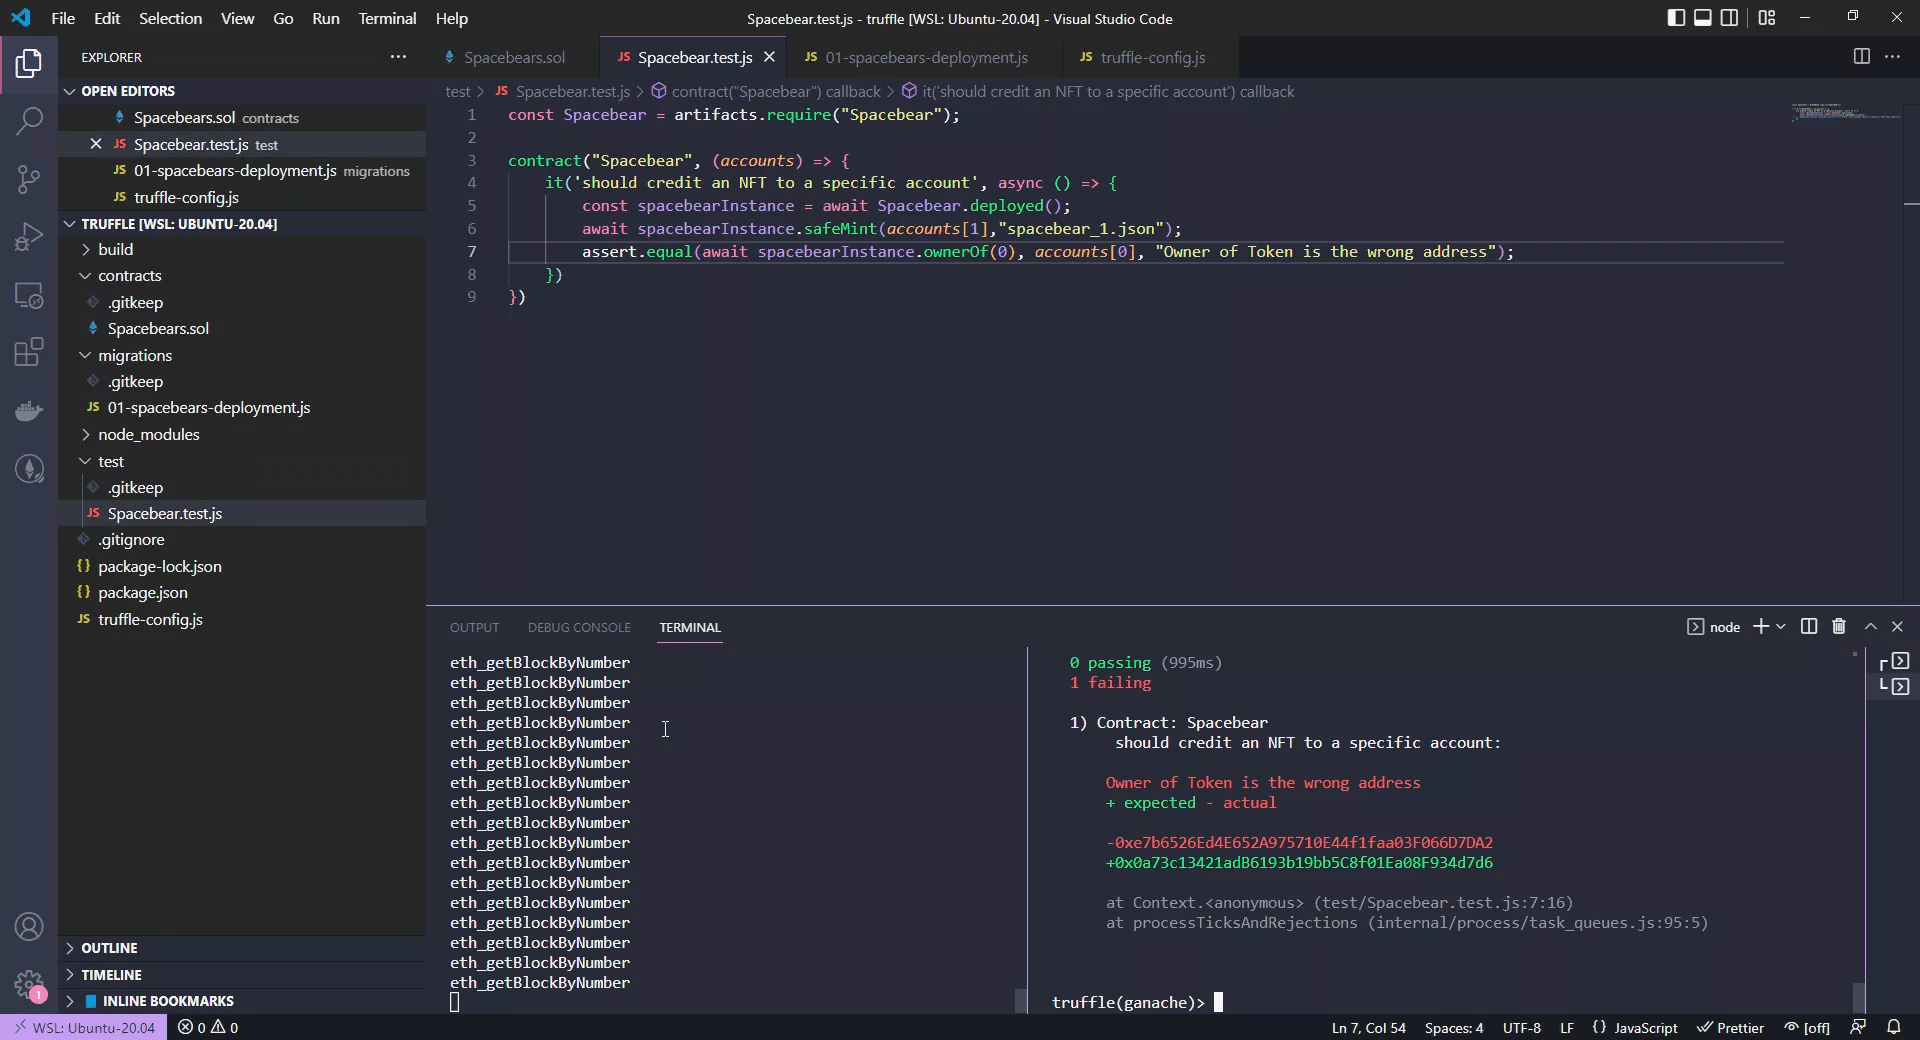The image size is (1920, 1040).
Task: Add a new terminal with plus icon
Action: [x=1761, y=626]
